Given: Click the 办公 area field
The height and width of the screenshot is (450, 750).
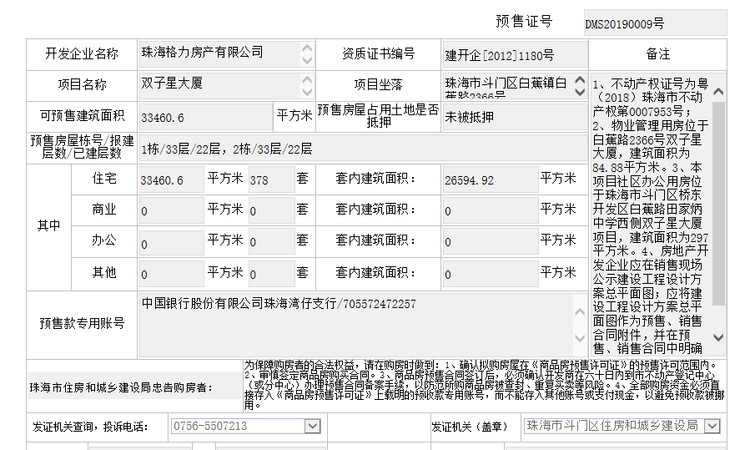Looking at the screenshot, I should tap(171, 242).
